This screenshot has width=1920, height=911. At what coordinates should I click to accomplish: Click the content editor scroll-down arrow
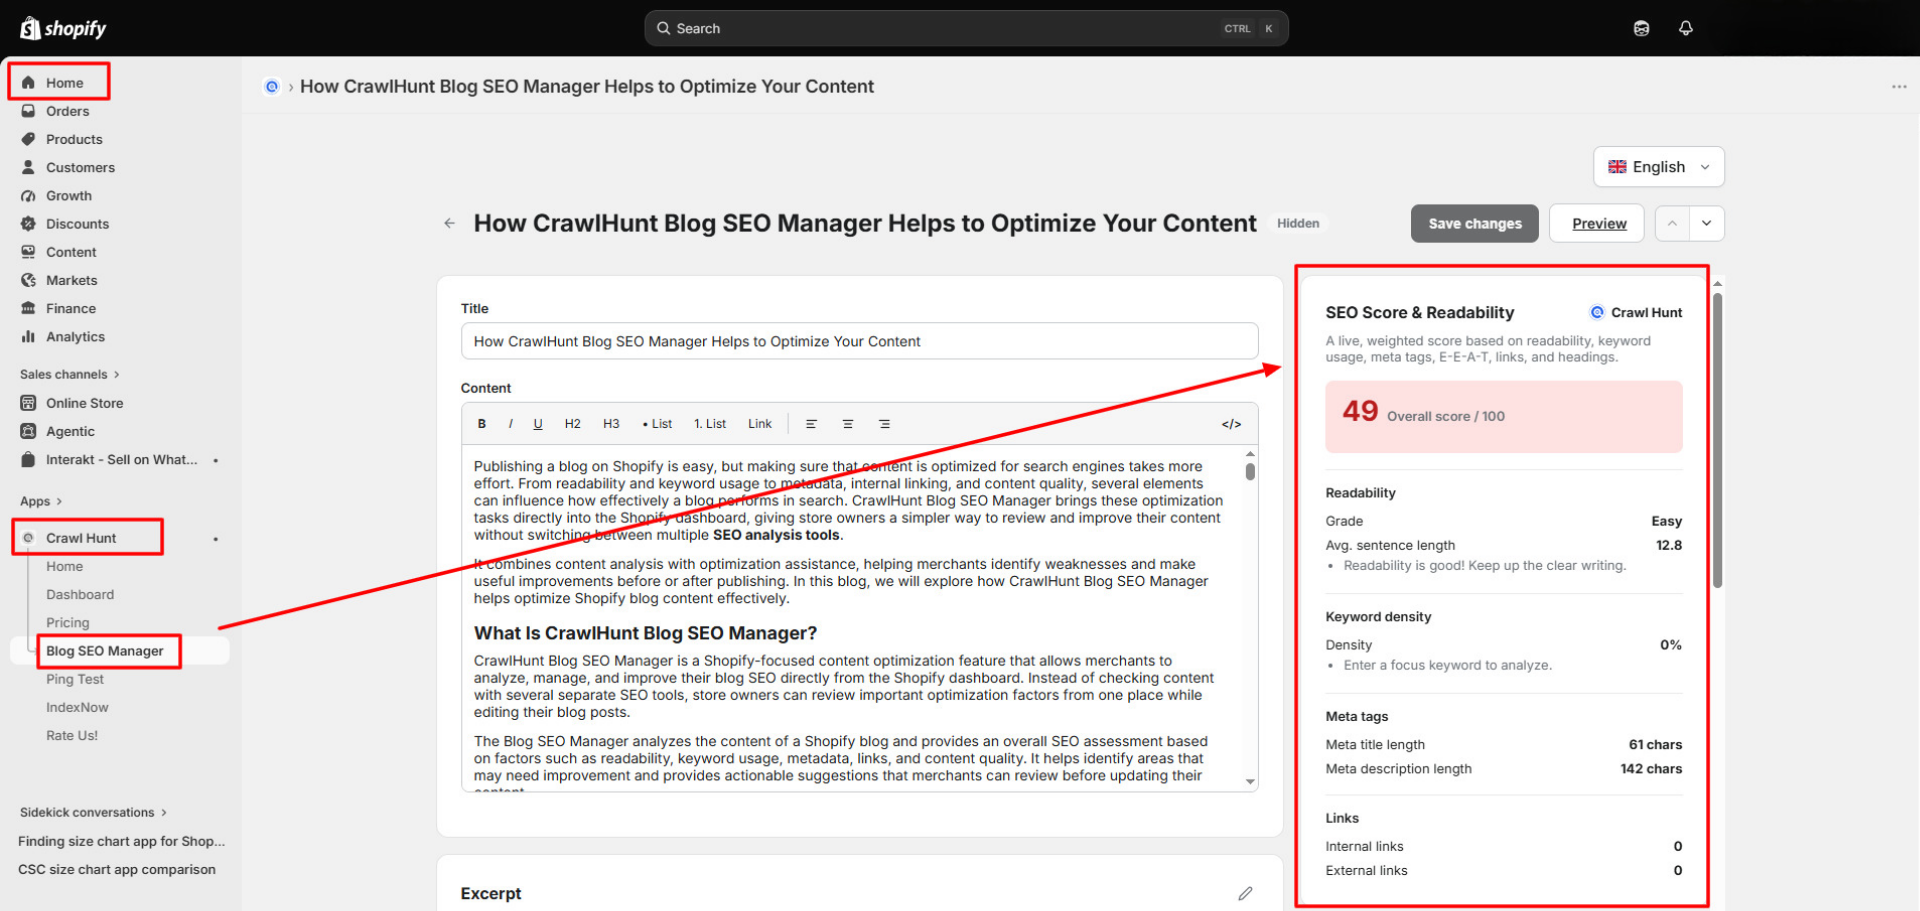tap(1250, 782)
